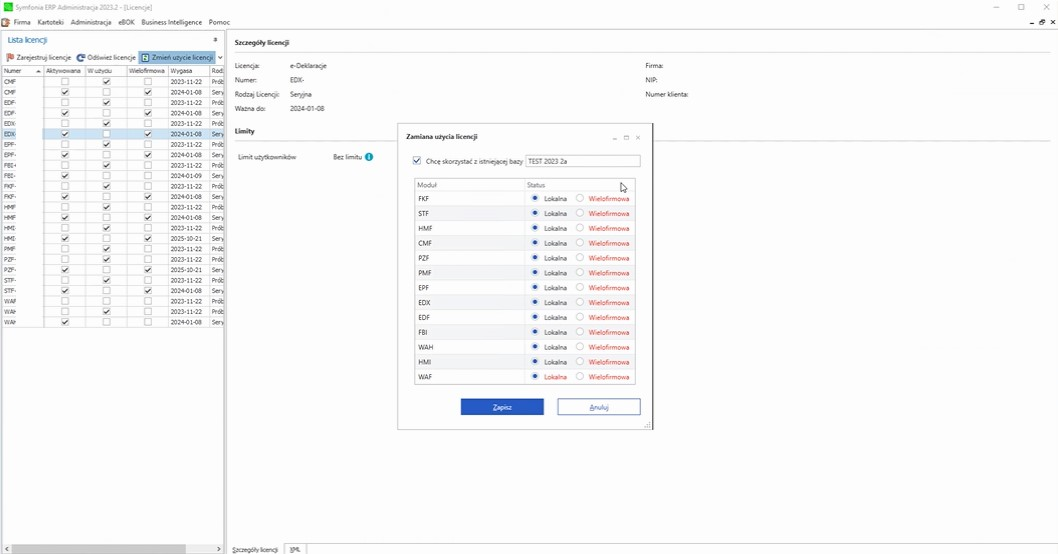
Task: Click the Zarejestruj licencje flag icon
Action: 10,58
